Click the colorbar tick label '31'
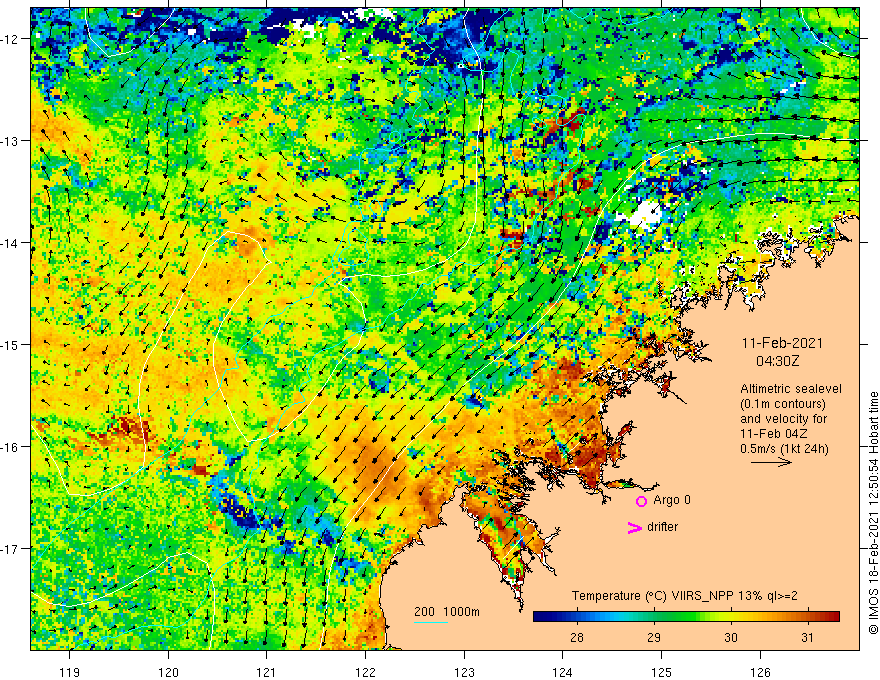Screen dimensions: 880x680 tap(807, 637)
